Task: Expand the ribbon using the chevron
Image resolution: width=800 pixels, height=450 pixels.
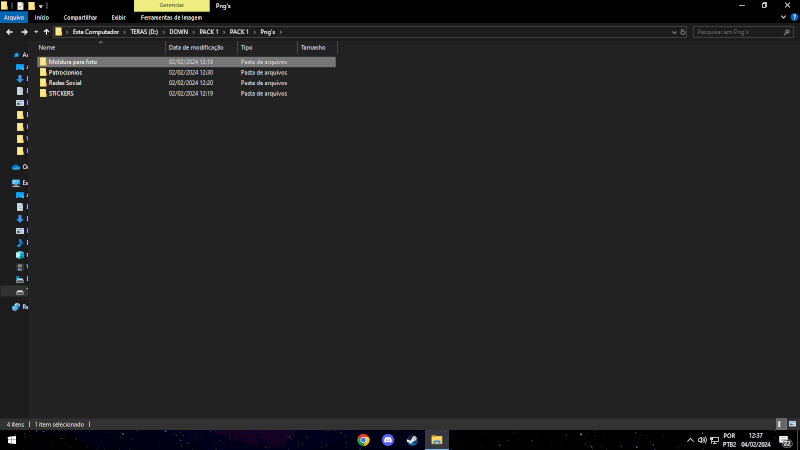Action: pyautogui.click(x=784, y=17)
